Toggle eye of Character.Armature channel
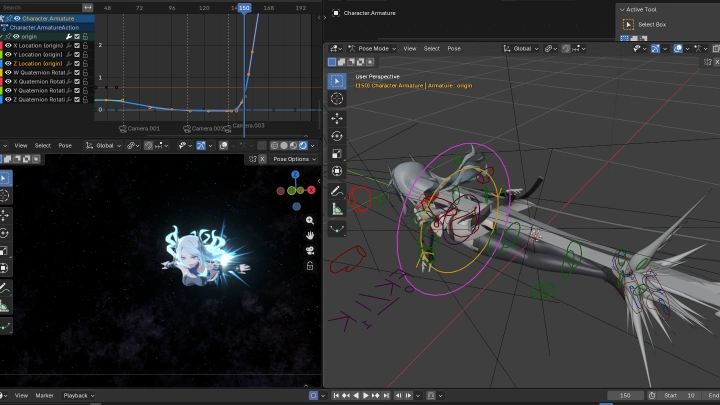The height and width of the screenshot is (405, 720). [x=17, y=18]
